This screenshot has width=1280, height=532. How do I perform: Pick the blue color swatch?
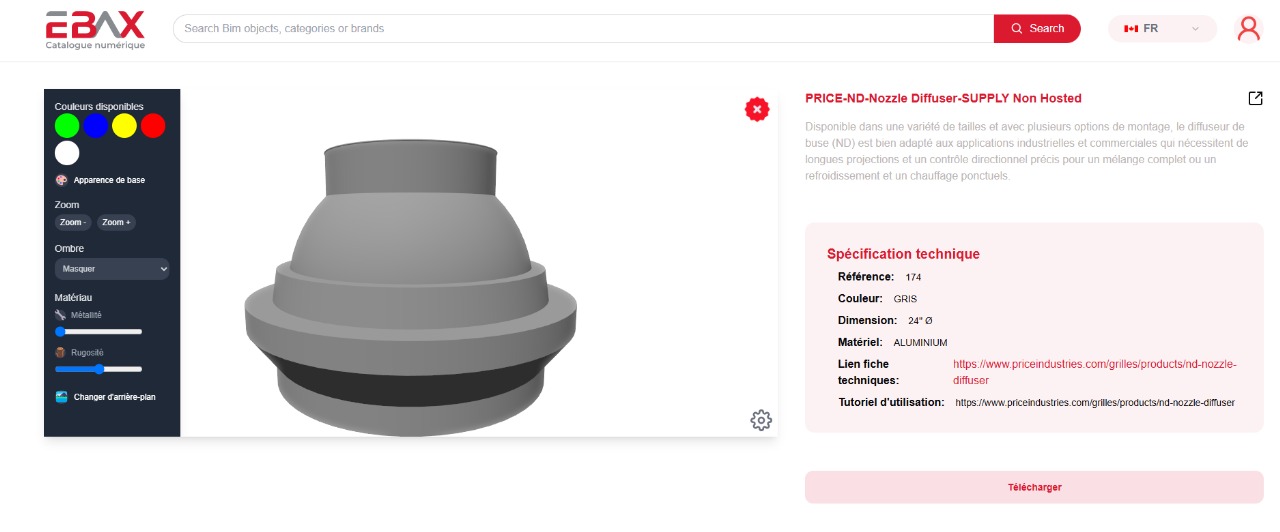click(x=95, y=125)
